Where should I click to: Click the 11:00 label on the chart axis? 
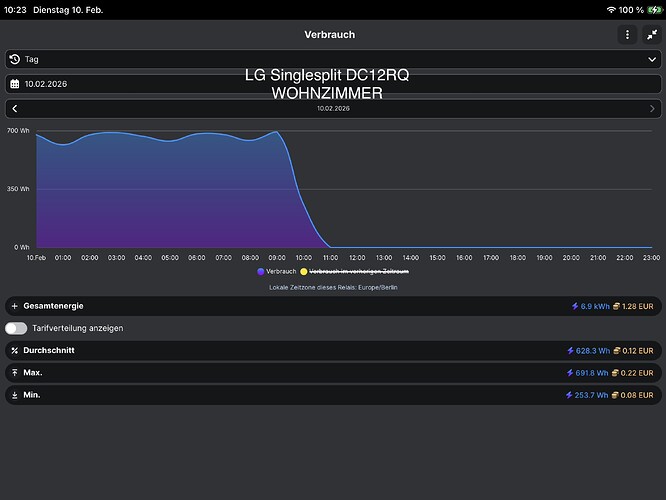tap(330, 258)
